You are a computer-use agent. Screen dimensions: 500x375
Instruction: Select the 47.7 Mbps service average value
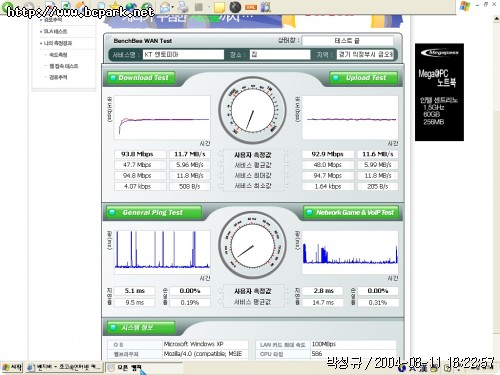click(140, 165)
